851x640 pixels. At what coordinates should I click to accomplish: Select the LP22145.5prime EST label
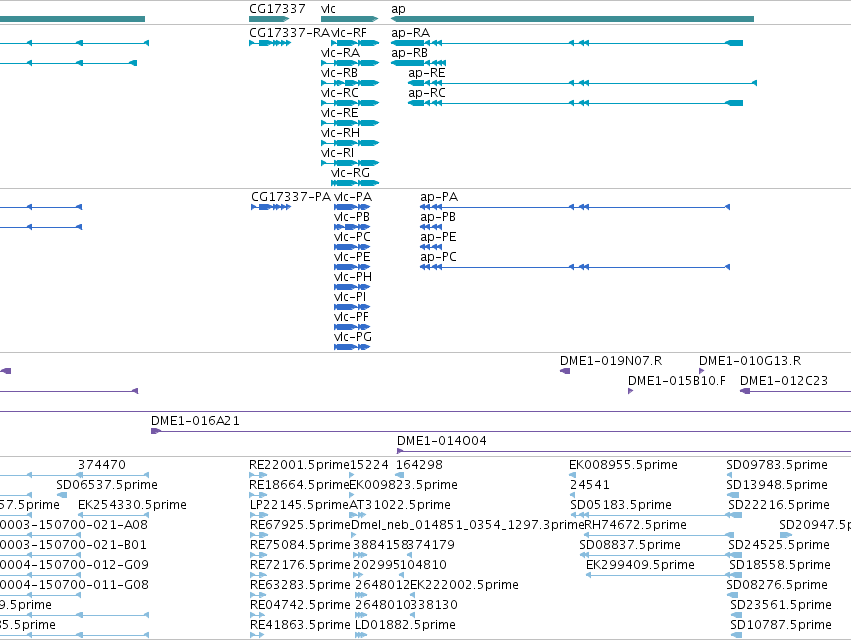click(x=299, y=505)
